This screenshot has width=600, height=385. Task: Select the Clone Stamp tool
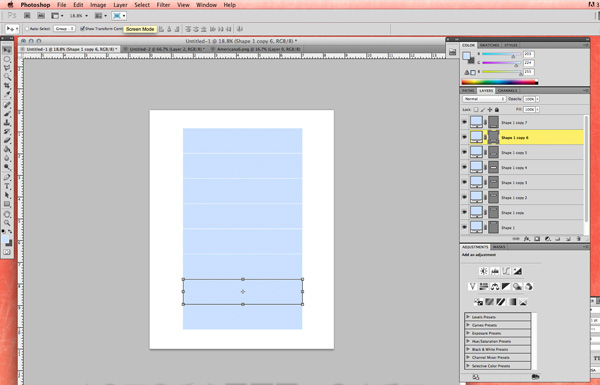[7, 123]
